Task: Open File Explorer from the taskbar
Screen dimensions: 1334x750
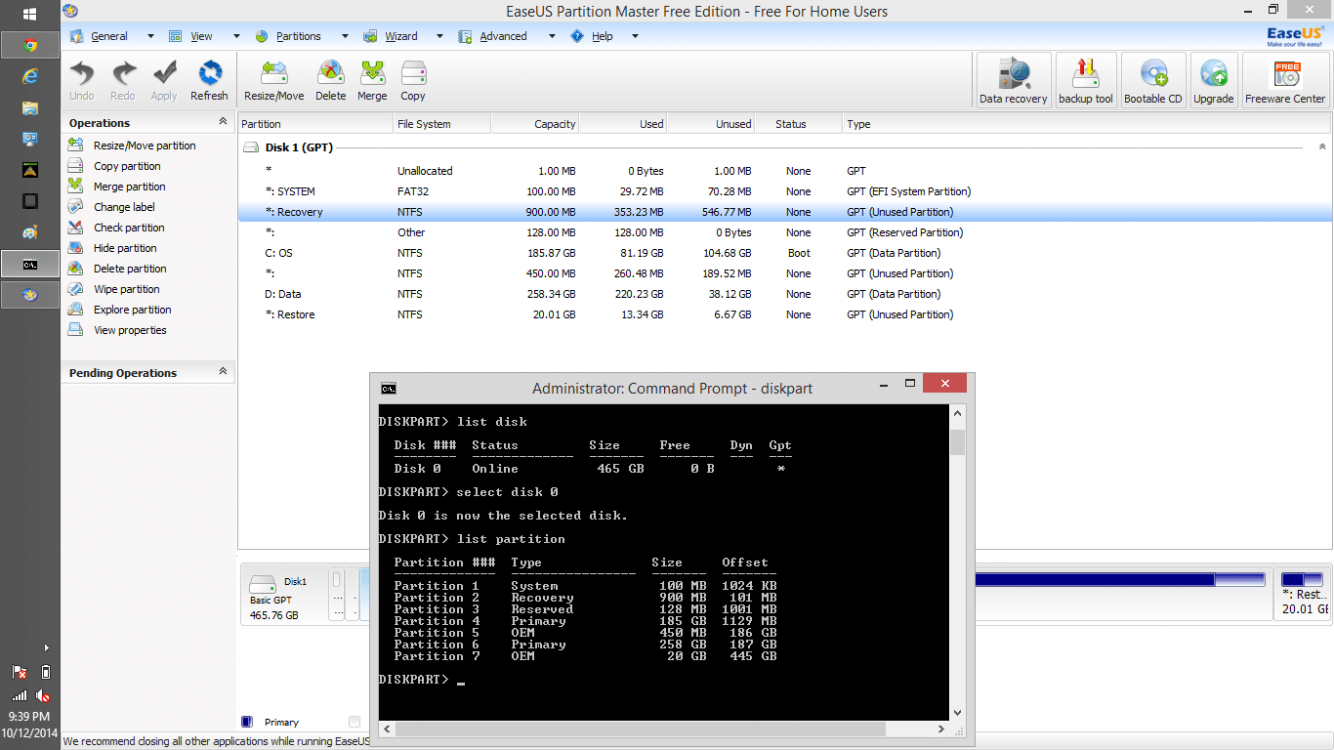Action: point(30,107)
